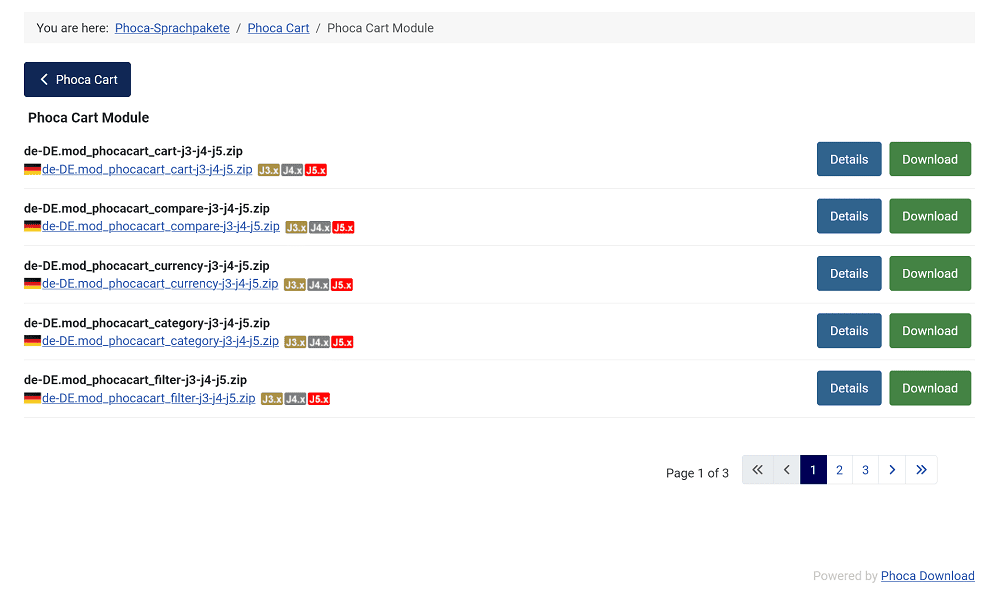Click the Phoca Cart Module breadcrumb text
Screen dimensions: 1000x589
[380, 28]
